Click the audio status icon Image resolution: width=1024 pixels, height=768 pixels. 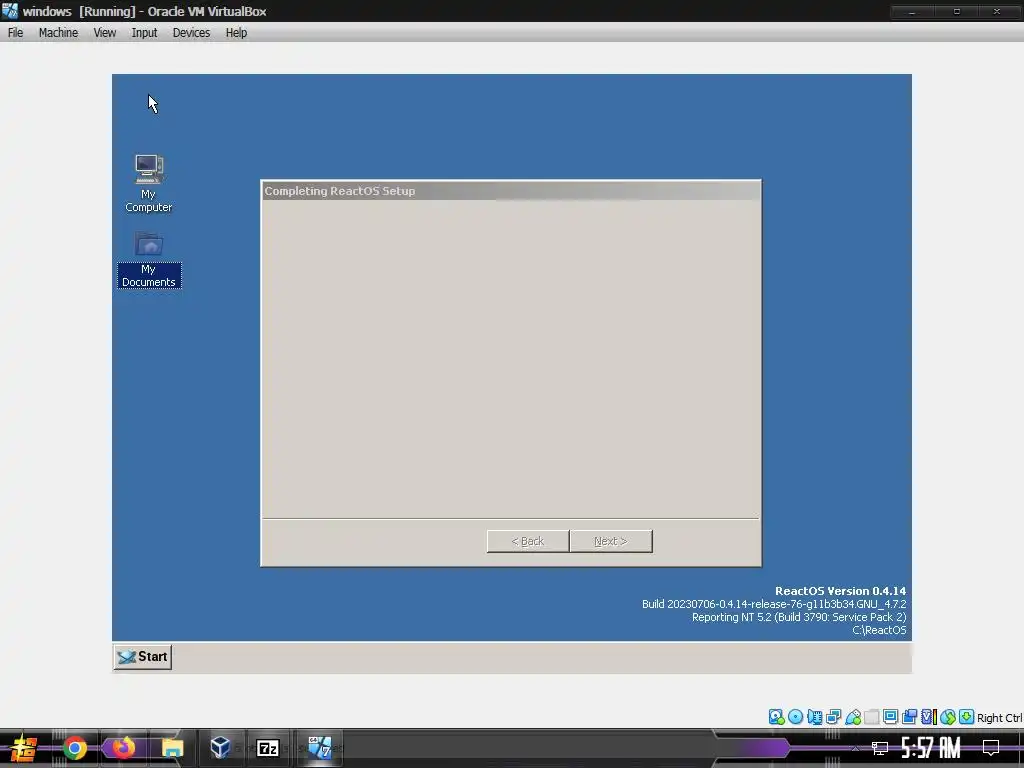814,717
